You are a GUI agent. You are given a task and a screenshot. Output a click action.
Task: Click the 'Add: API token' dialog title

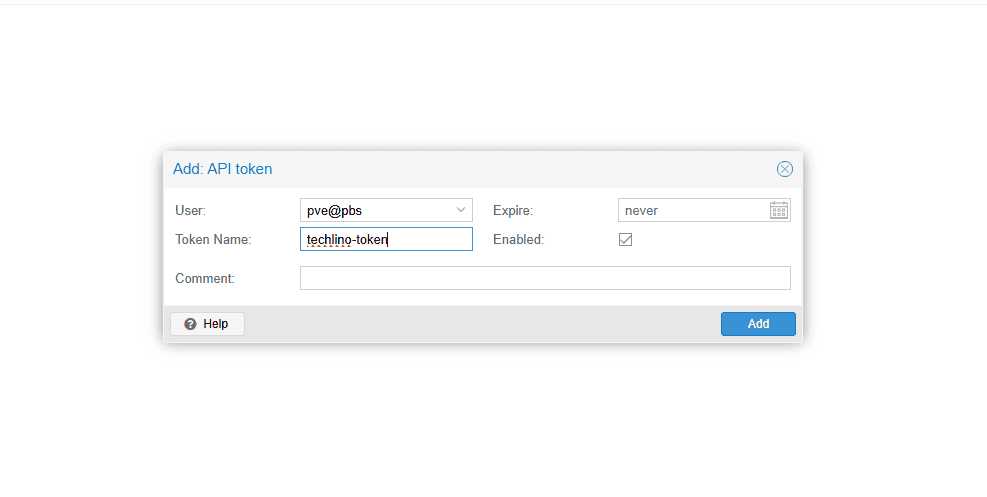pyautogui.click(x=222, y=169)
